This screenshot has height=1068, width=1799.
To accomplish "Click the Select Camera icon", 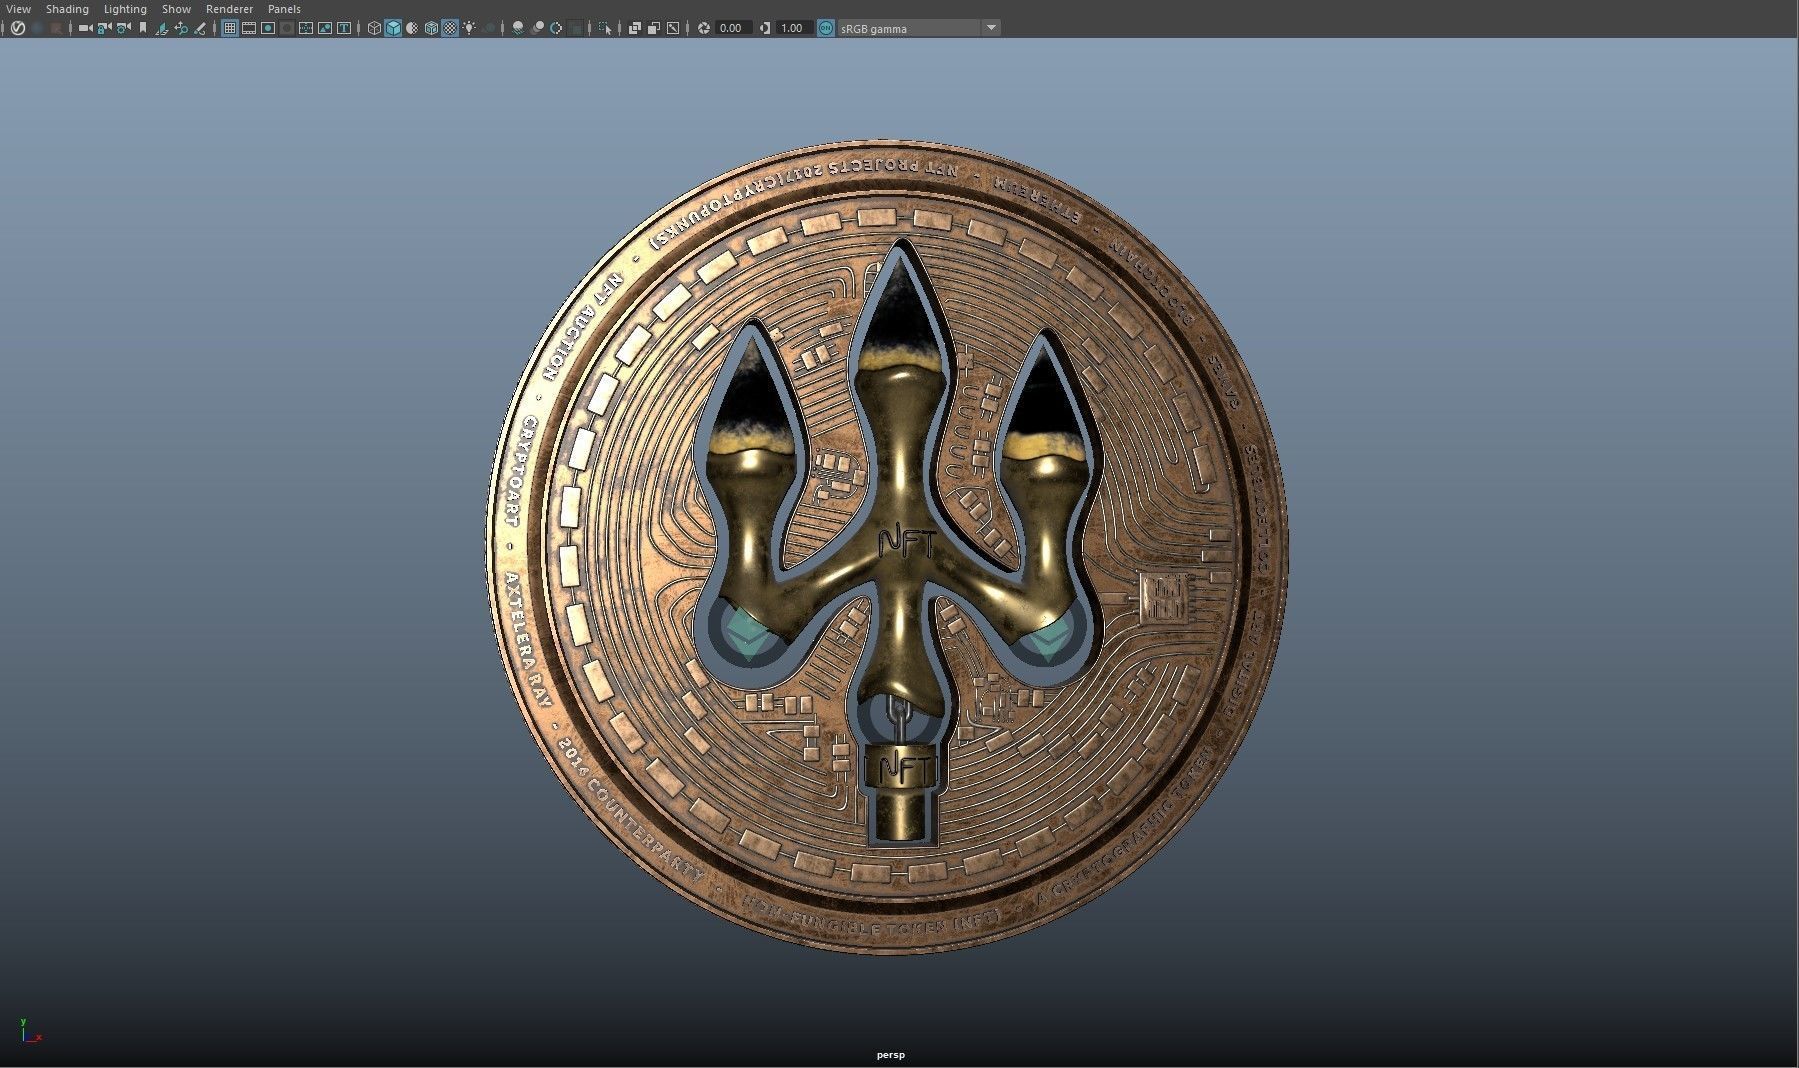I will [86, 28].
